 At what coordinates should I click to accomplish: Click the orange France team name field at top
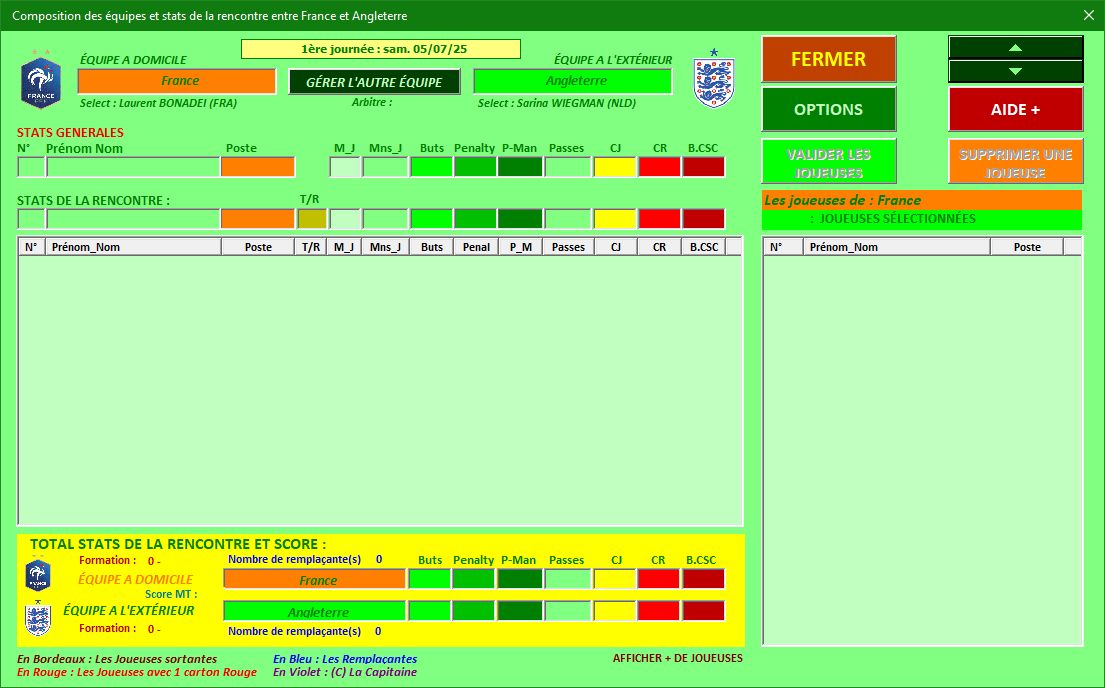point(177,81)
